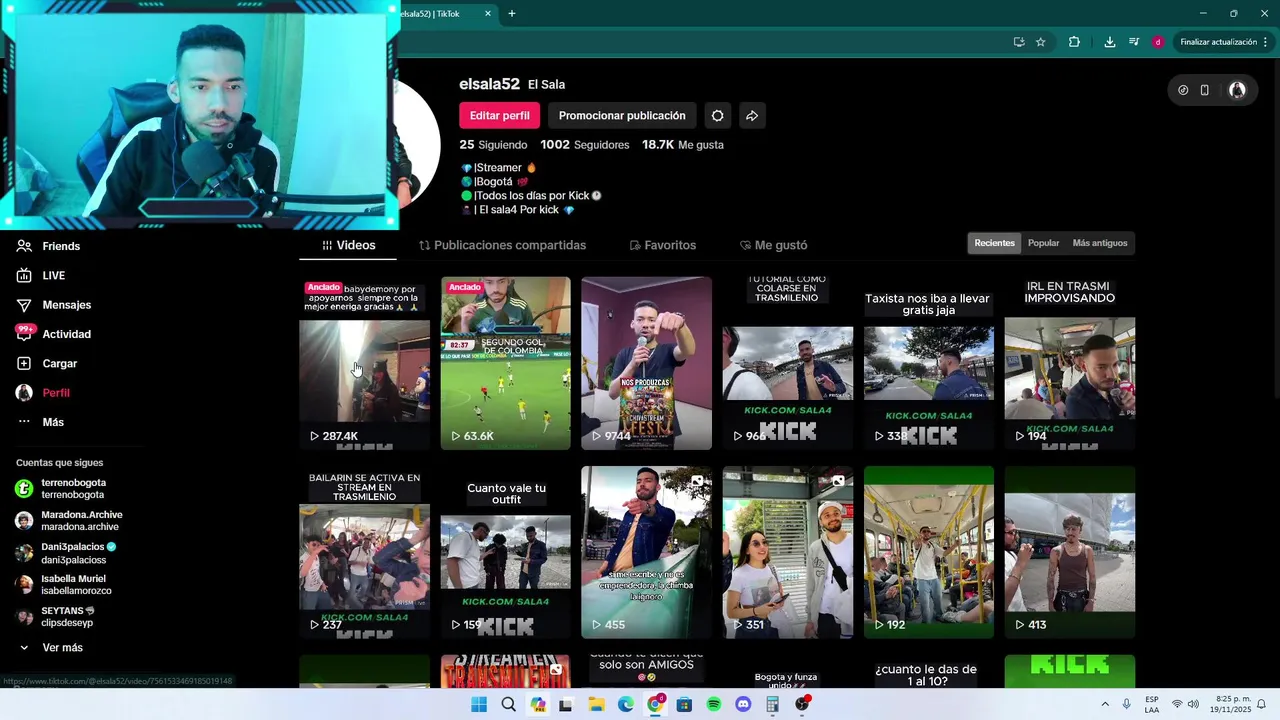Click Promocionar publicación button
The image size is (1280, 720).
(622, 116)
